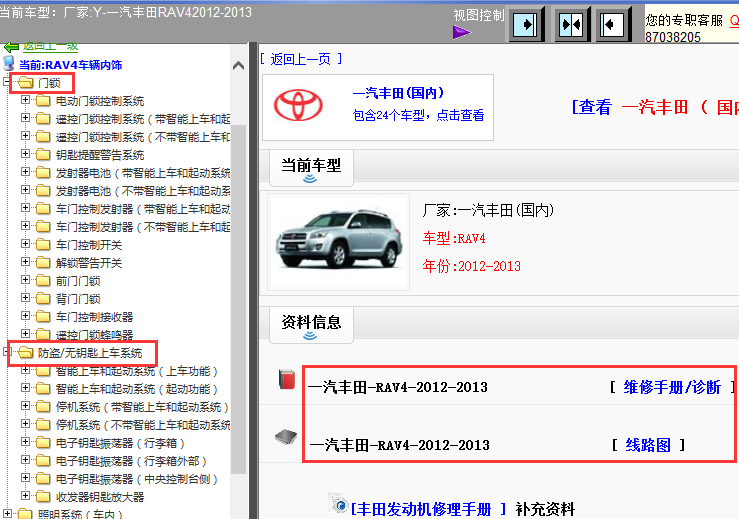
Task: Click the 车型:RAV4 text
Action: click(x=454, y=239)
